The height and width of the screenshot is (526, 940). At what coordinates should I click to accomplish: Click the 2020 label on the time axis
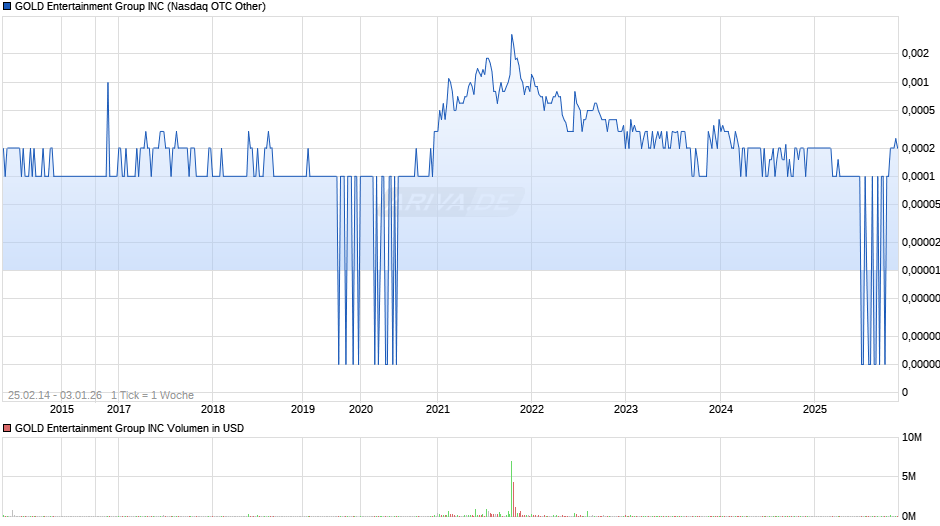(x=361, y=409)
